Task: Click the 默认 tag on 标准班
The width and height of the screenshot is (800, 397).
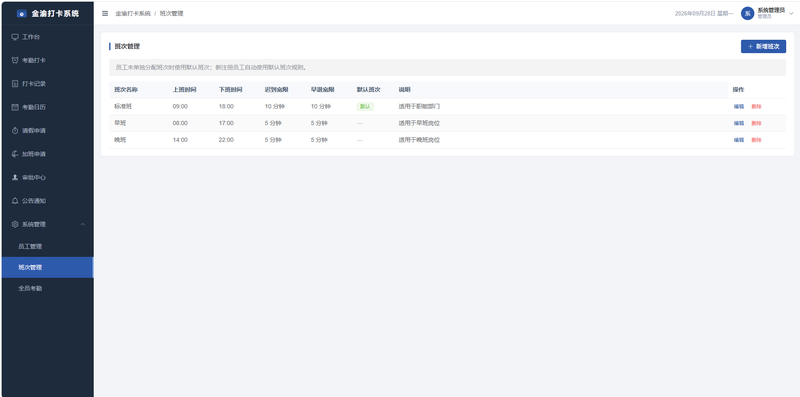Action: click(365, 107)
